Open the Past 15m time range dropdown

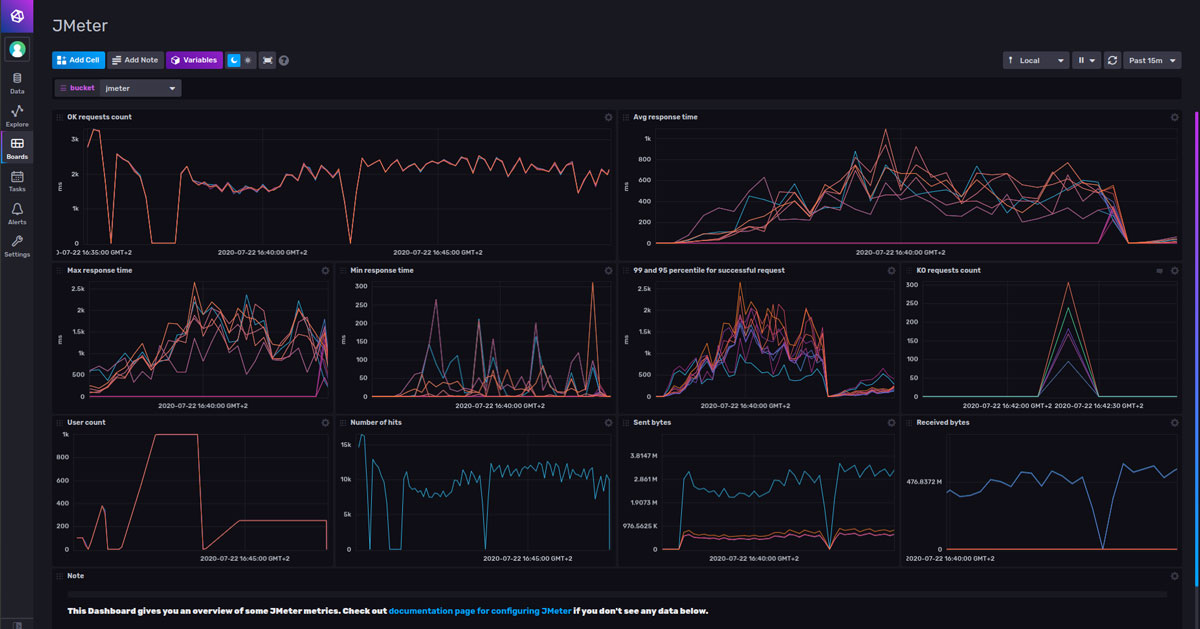pyautogui.click(x=1152, y=60)
